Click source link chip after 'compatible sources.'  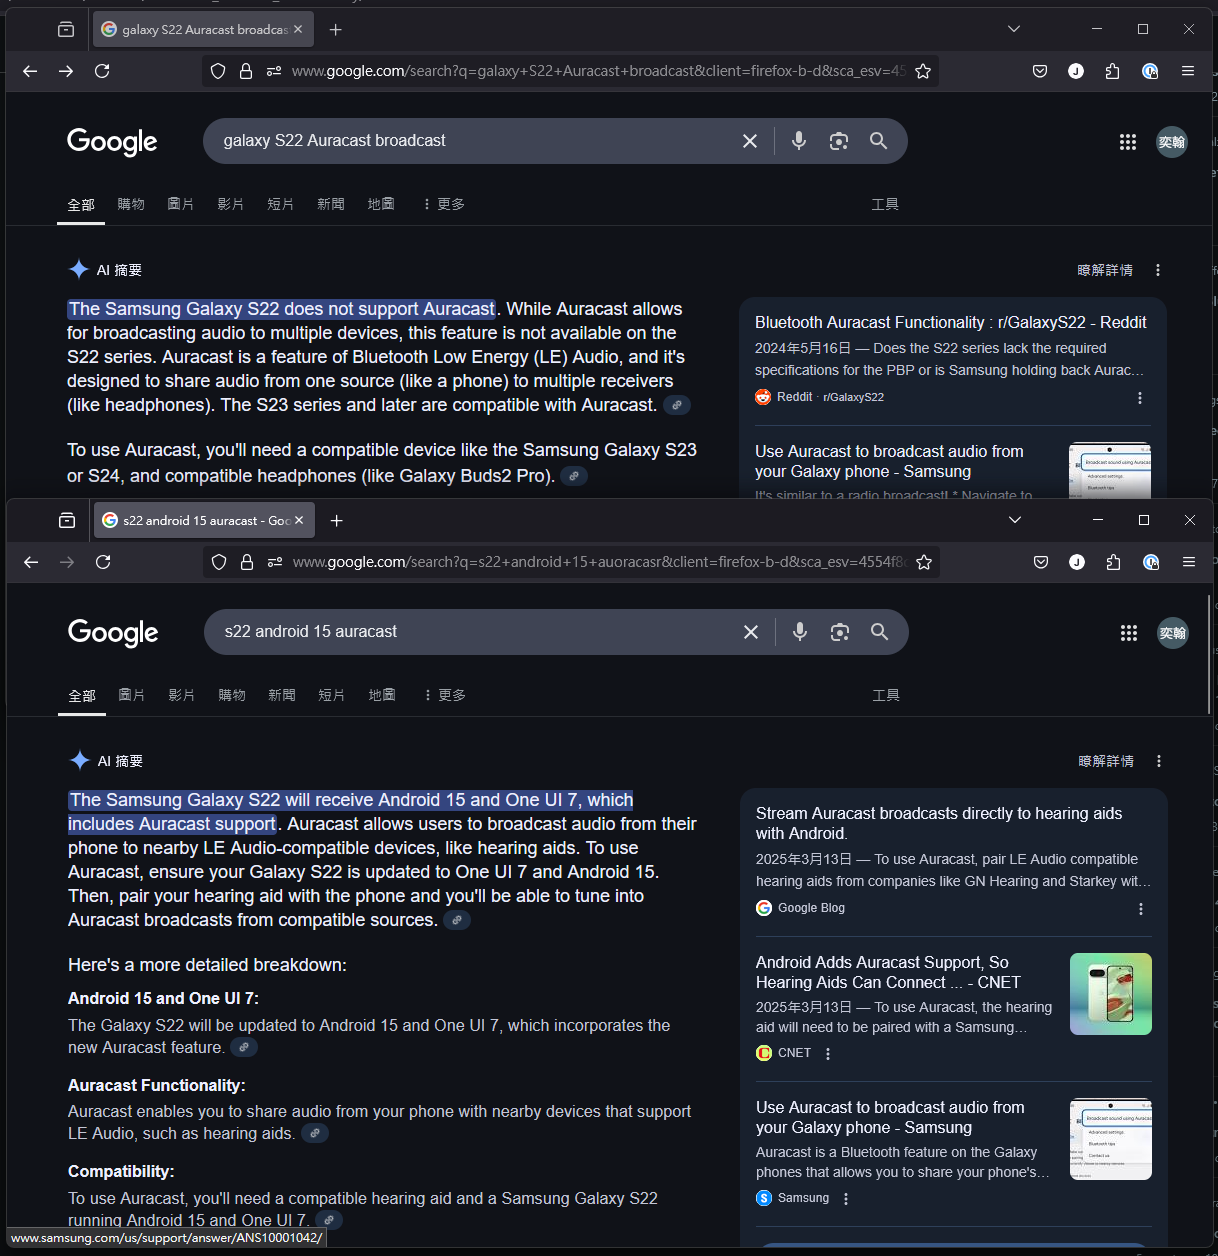(457, 920)
